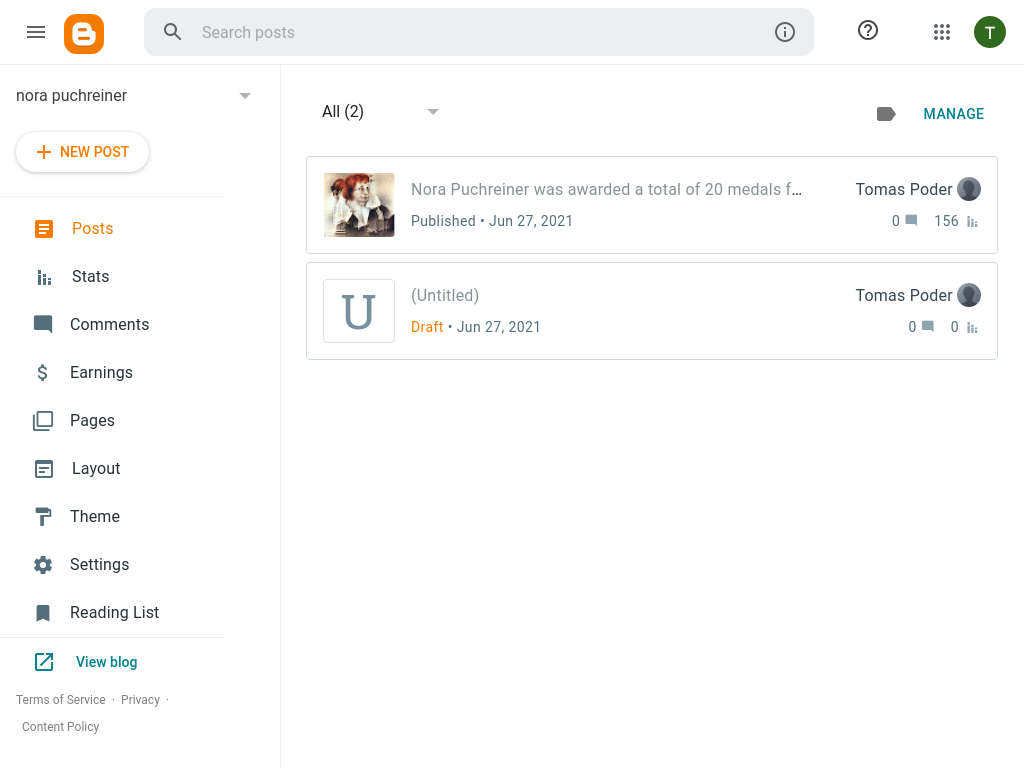Open the All (2) posts filter dropdown
This screenshot has height=768, width=1024.
click(x=433, y=112)
